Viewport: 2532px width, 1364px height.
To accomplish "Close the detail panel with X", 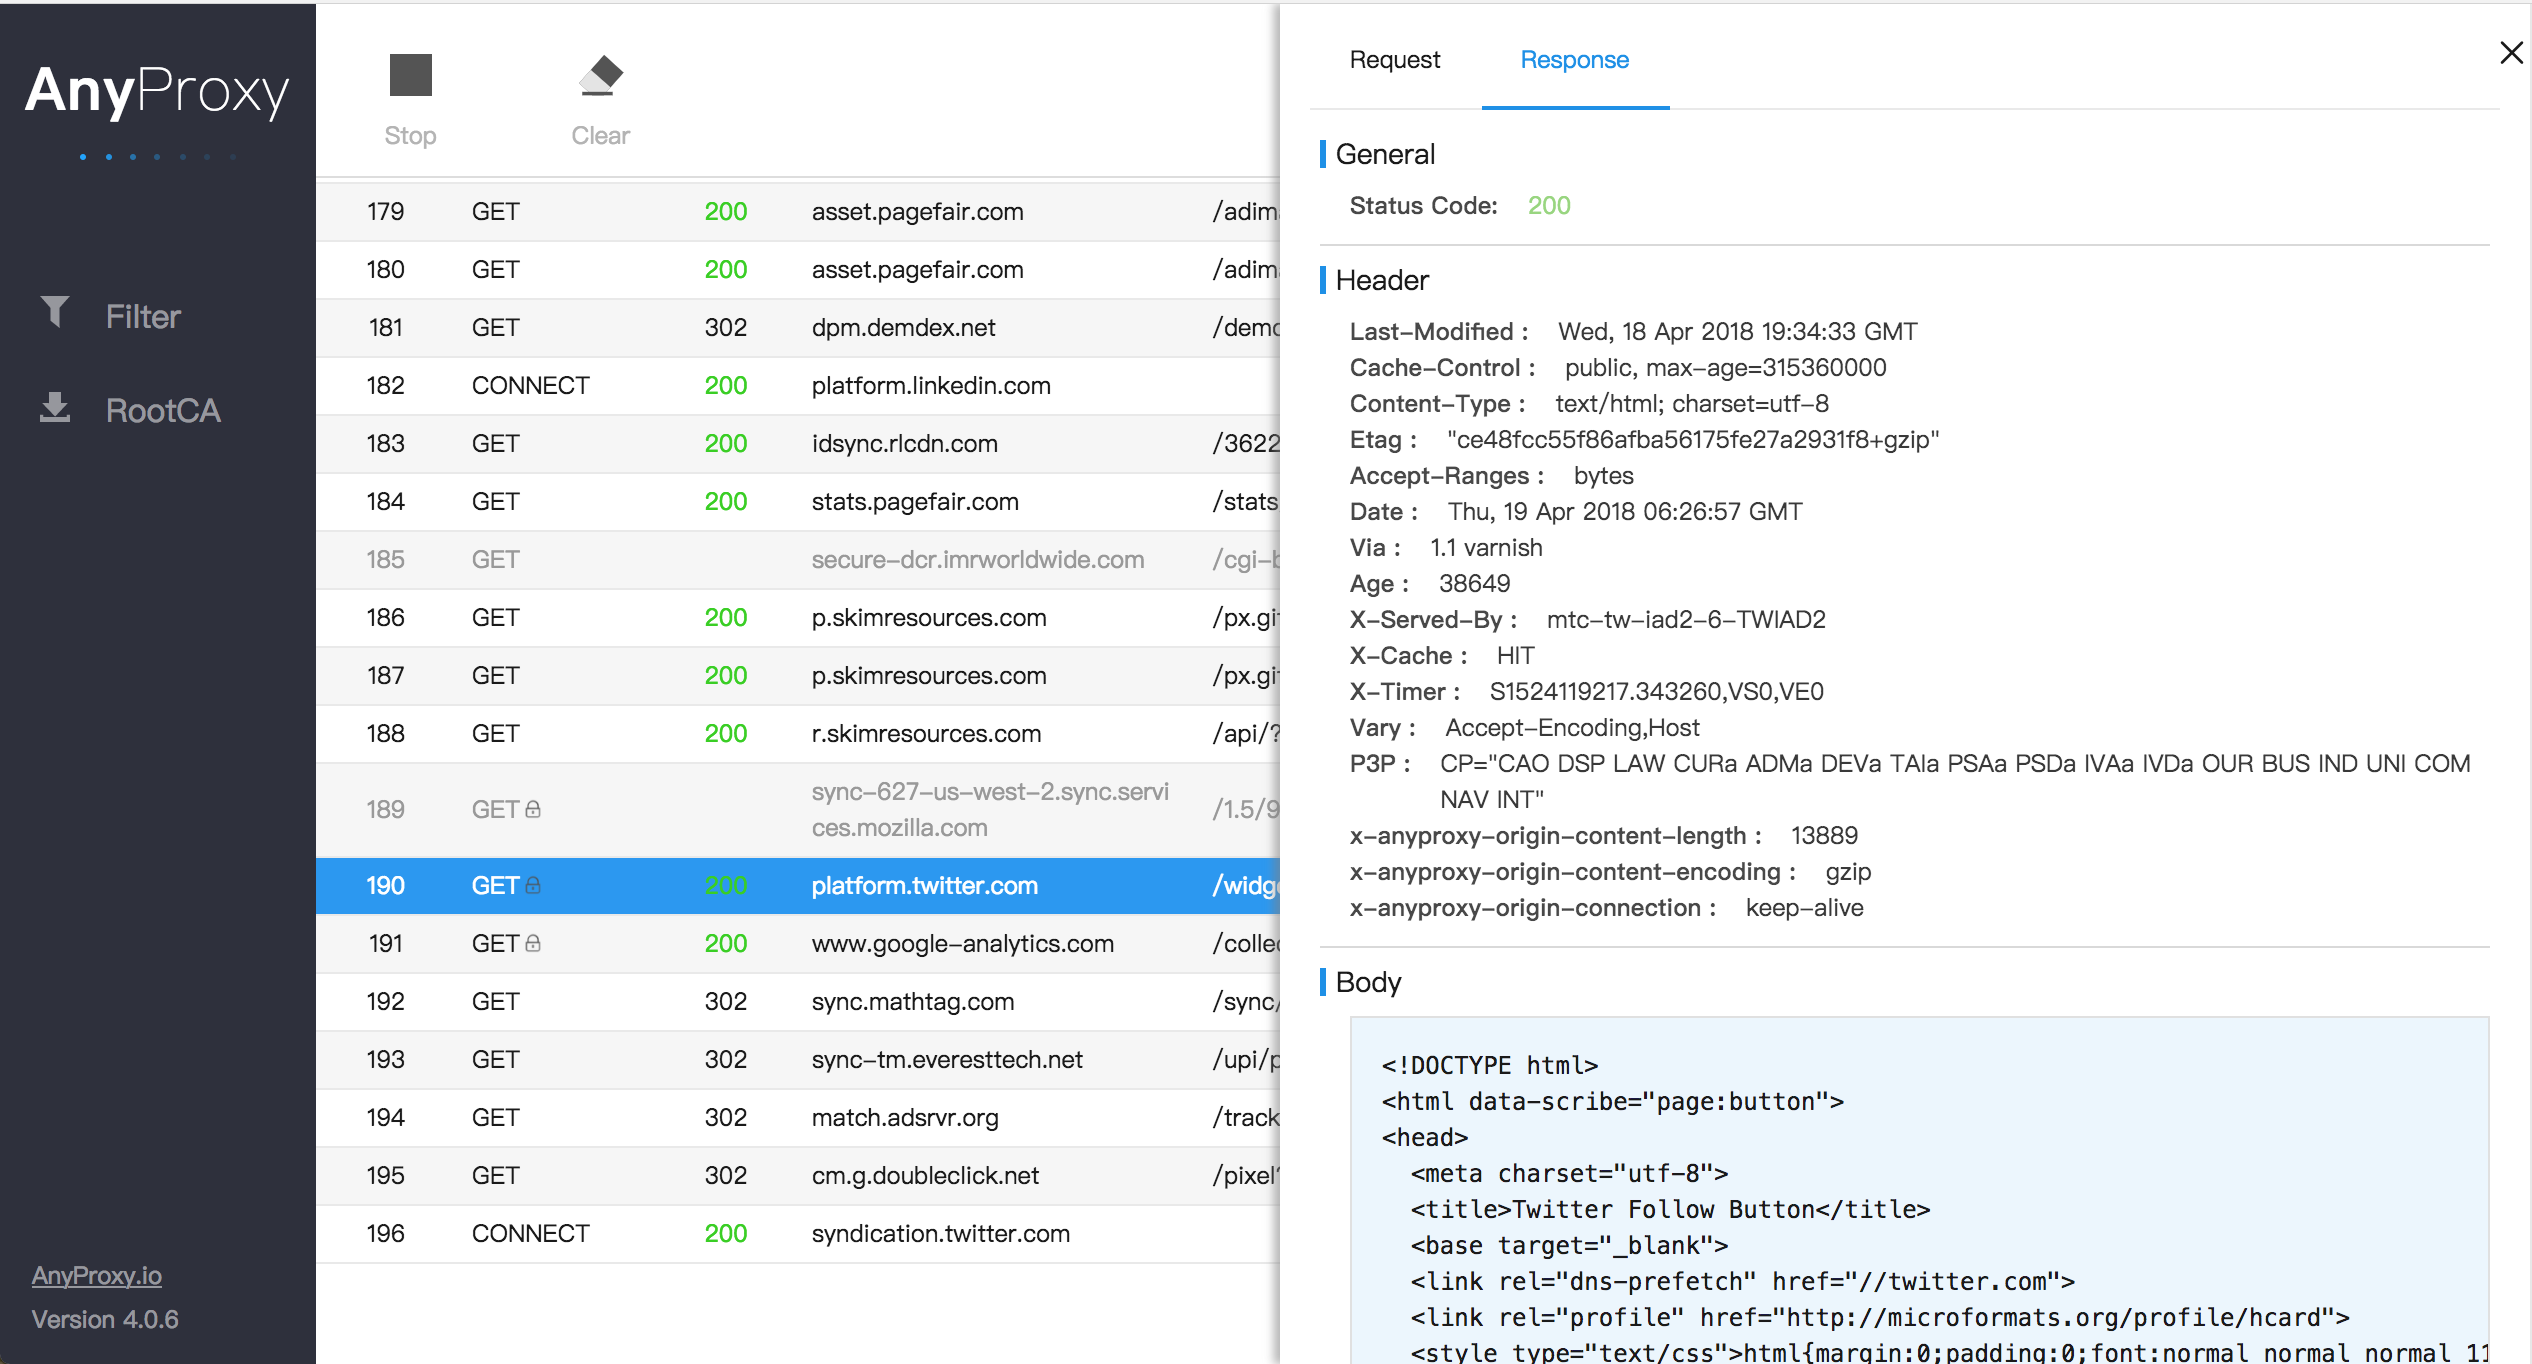I will 2511,54.
